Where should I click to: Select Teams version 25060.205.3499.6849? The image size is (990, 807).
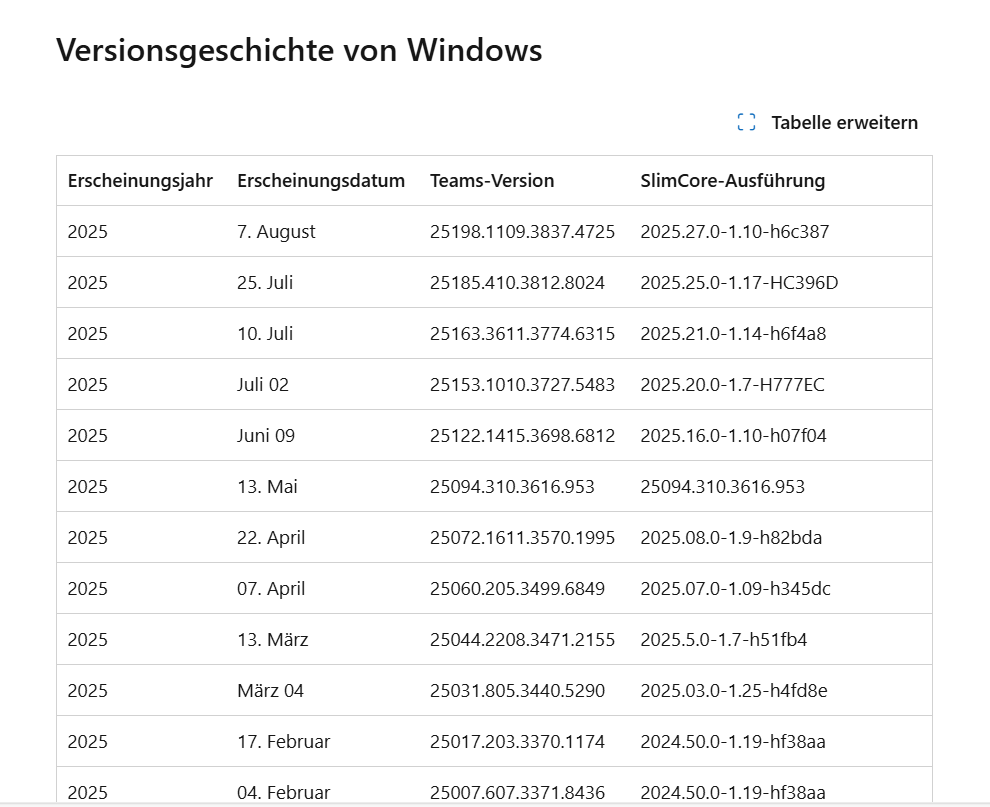[517, 589]
